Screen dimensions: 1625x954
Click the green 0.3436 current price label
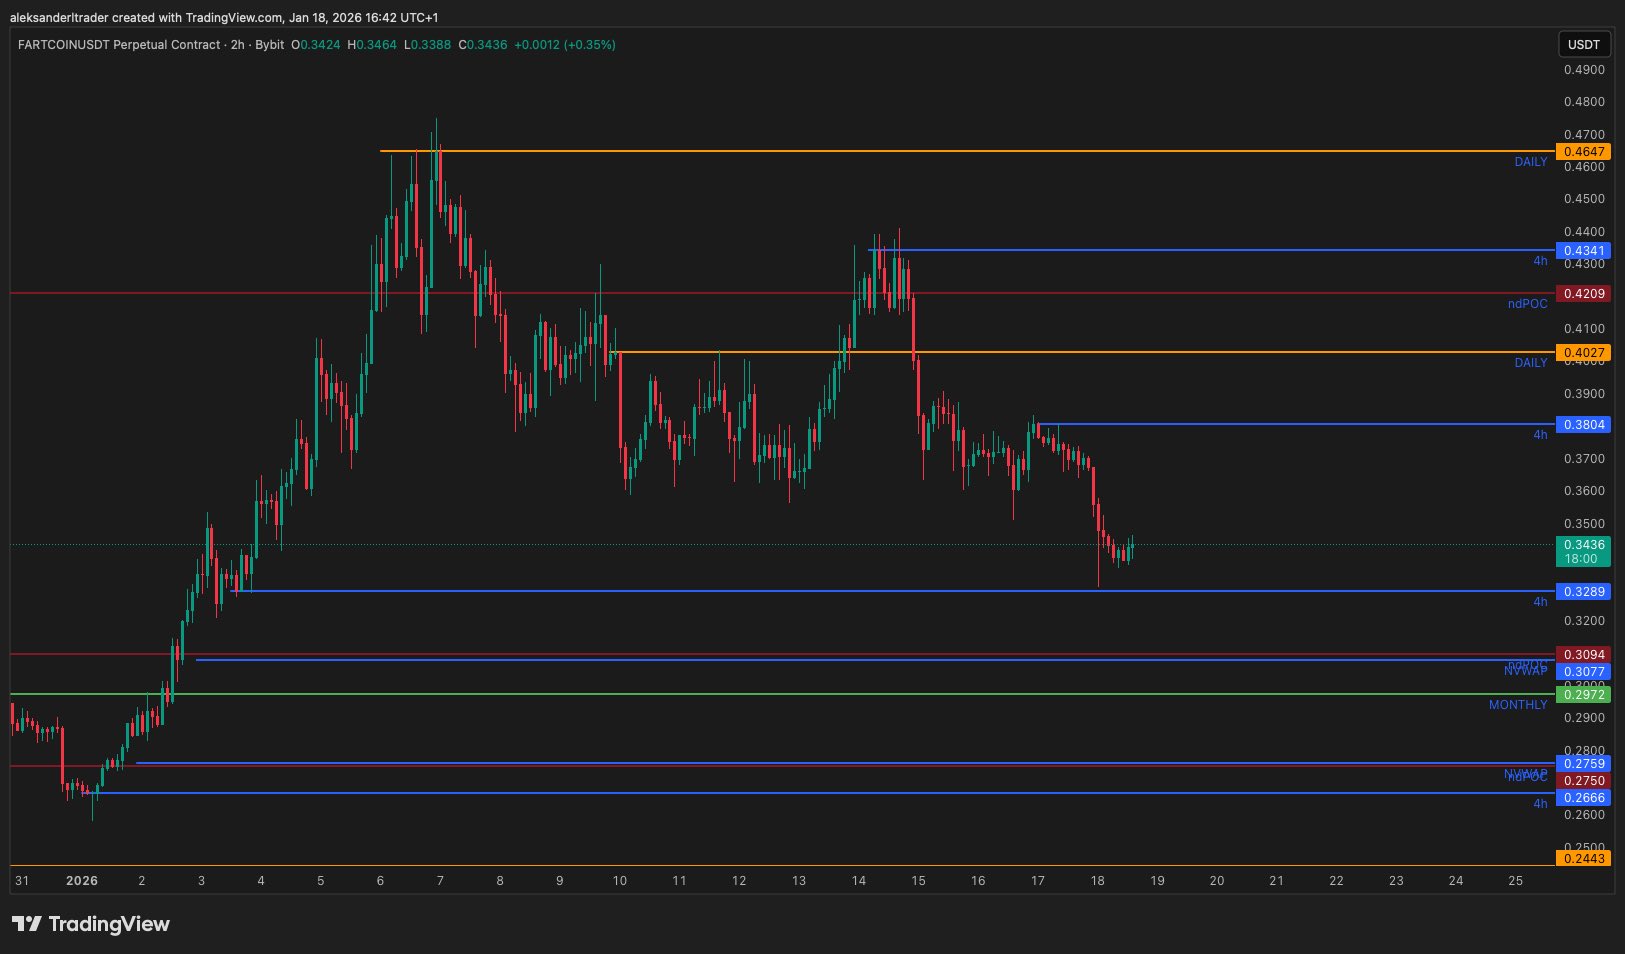click(1583, 545)
